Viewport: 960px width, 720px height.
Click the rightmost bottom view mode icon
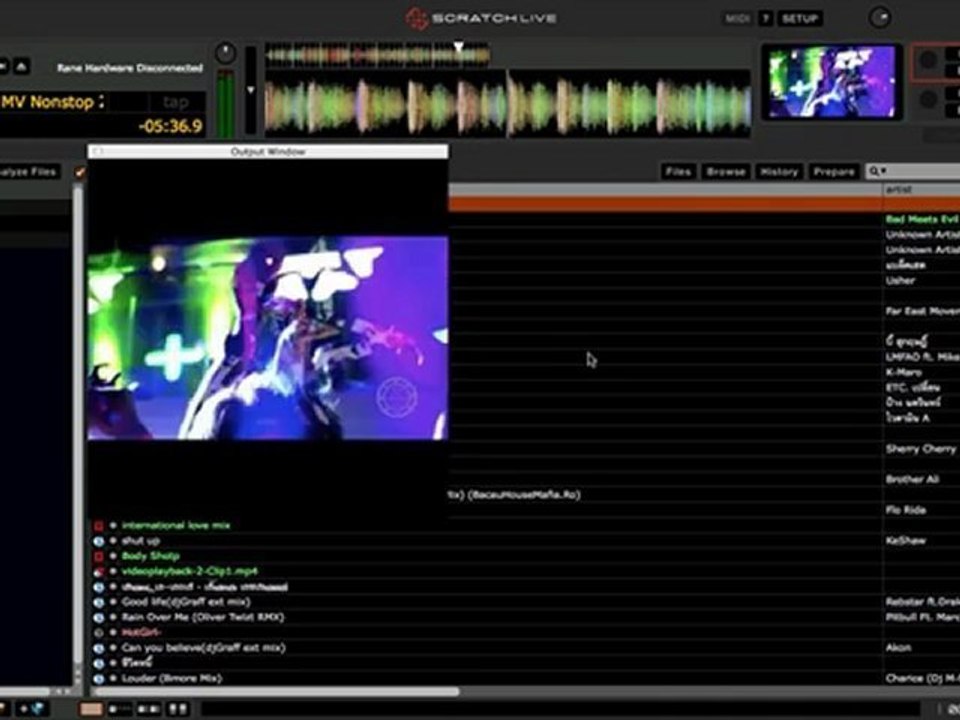(178, 709)
